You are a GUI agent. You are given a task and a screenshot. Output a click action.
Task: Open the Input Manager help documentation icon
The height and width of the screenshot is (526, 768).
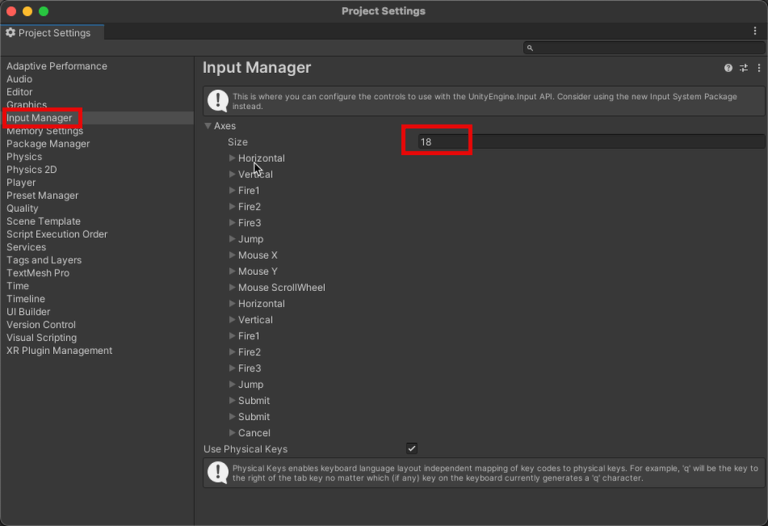(x=728, y=68)
